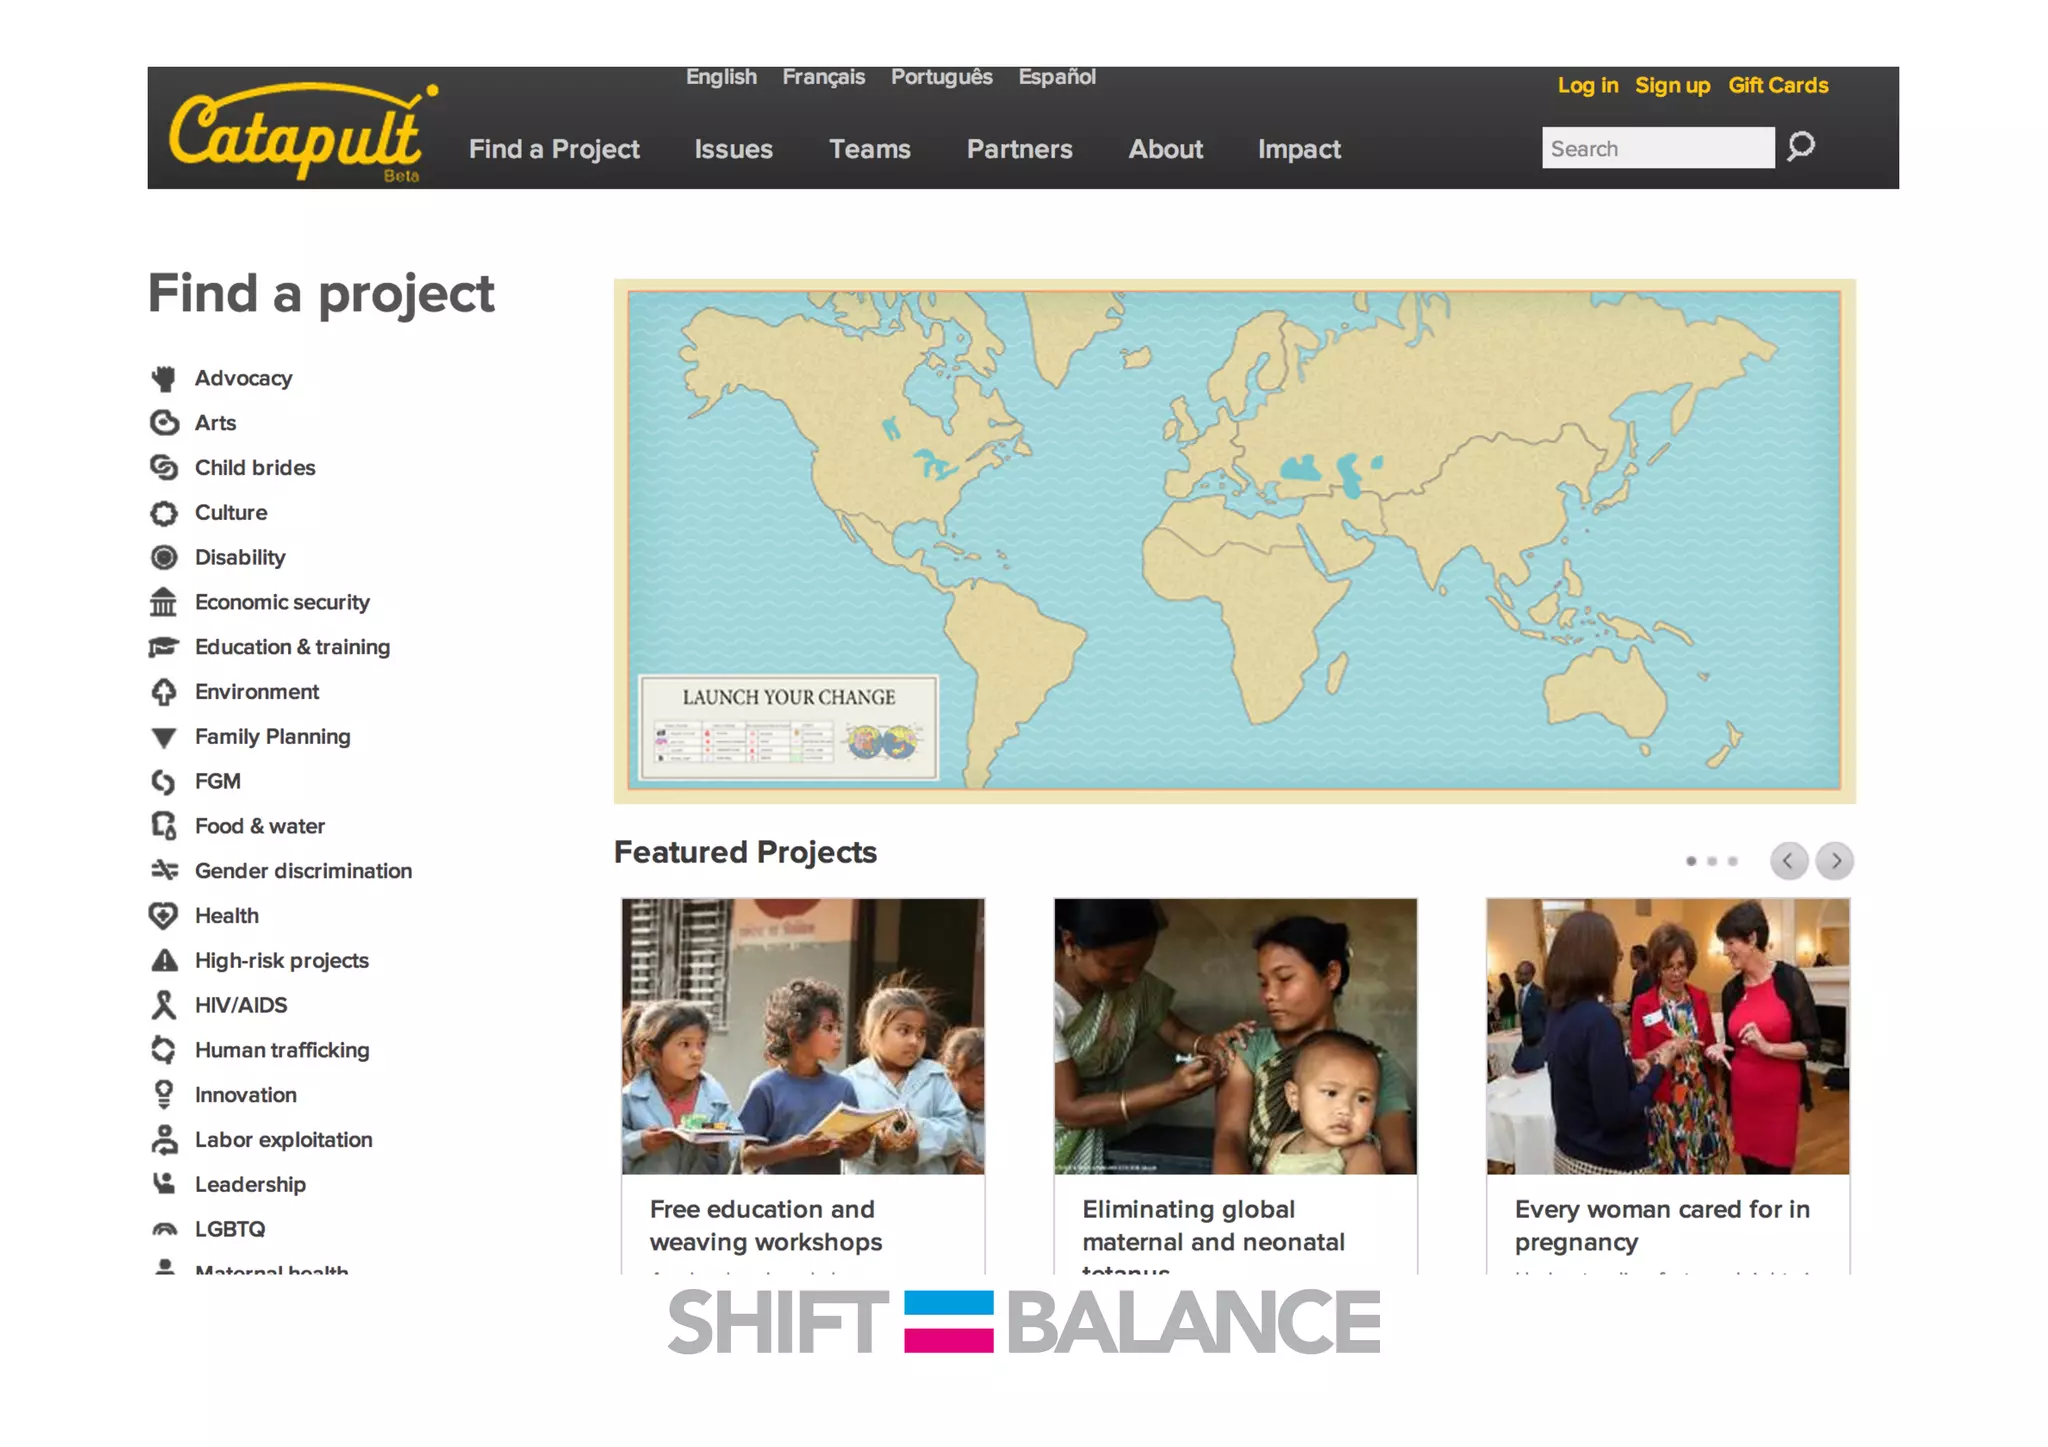Click the HIV/AIDS ribbon icon
Image resolution: width=2048 pixels, height=1447 pixels.
164,1005
